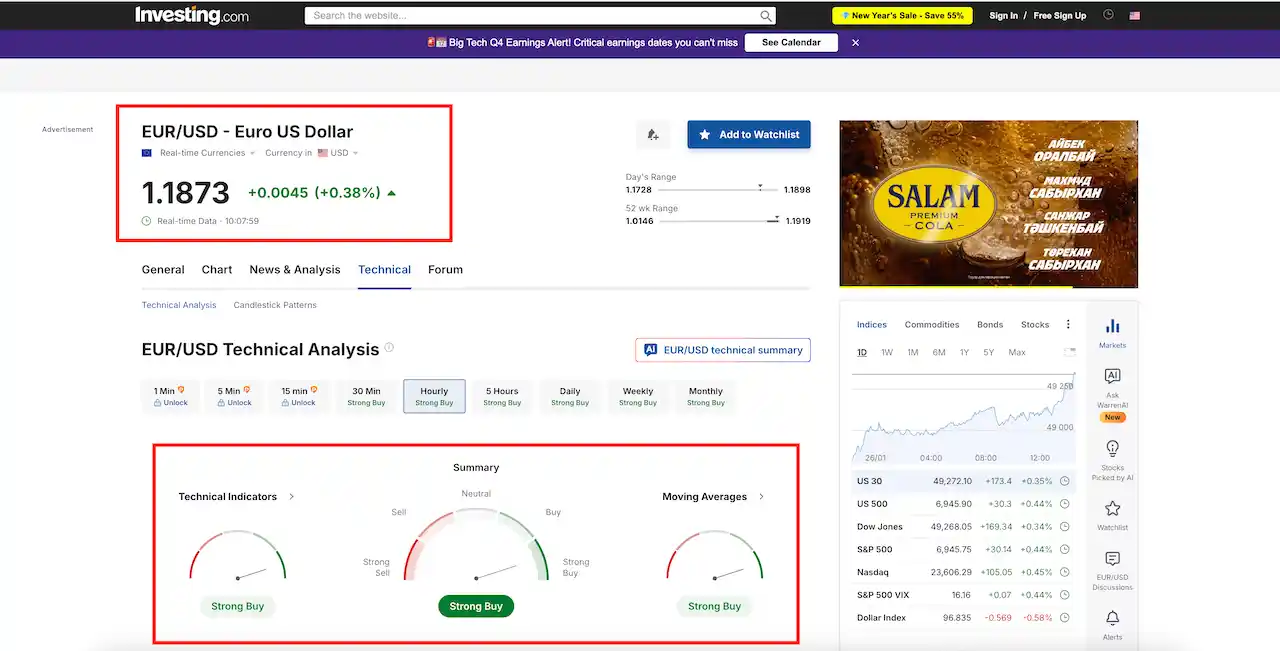Click the Free Sign Up link
Screen dimensions: 1280x651
1060,16
